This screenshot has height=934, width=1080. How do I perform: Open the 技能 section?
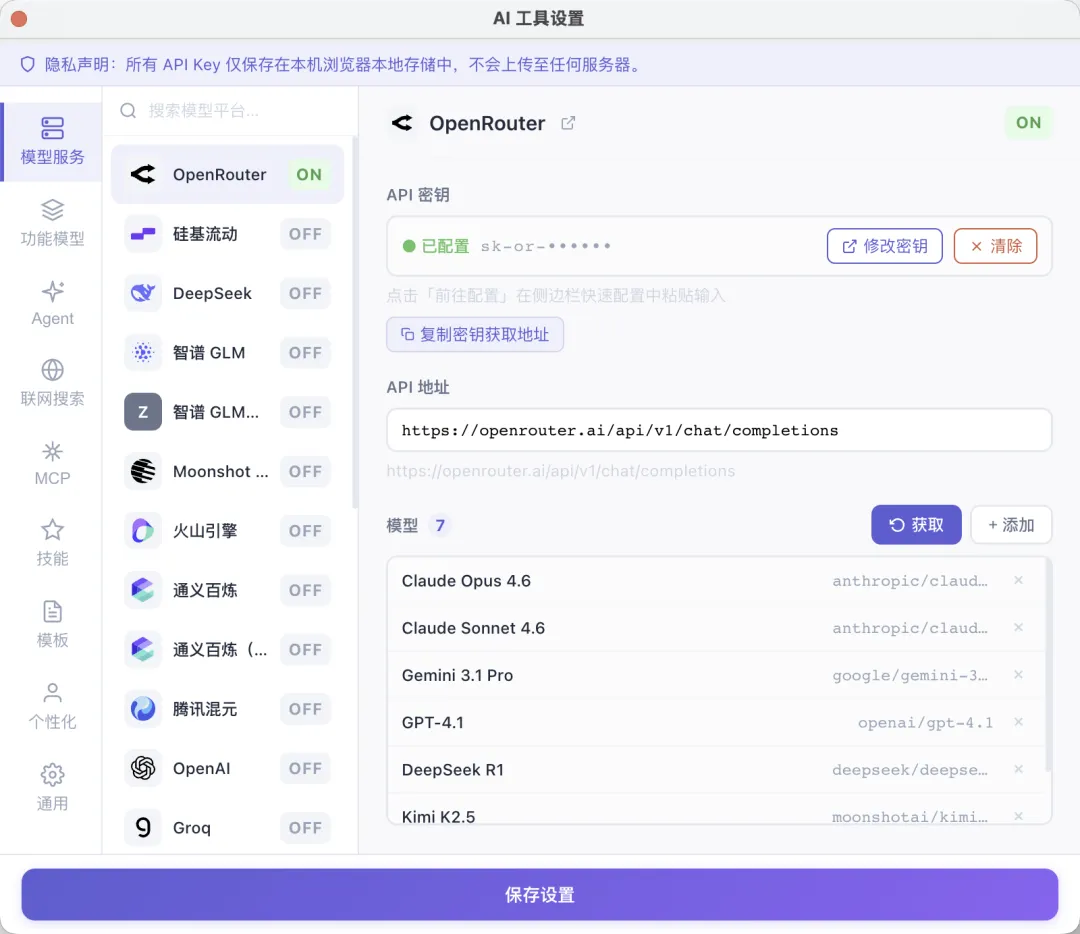tap(52, 543)
